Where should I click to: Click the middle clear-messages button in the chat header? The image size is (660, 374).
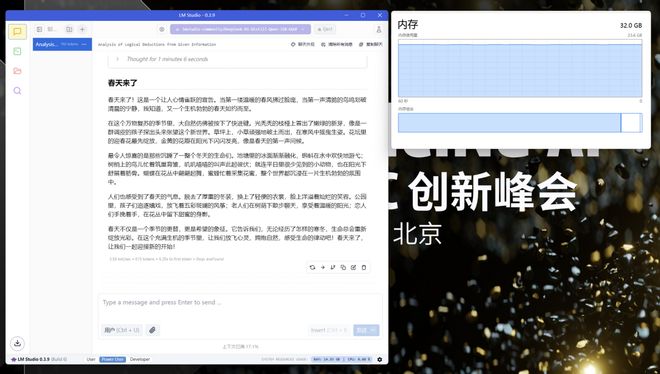pyautogui.click(x=336, y=44)
